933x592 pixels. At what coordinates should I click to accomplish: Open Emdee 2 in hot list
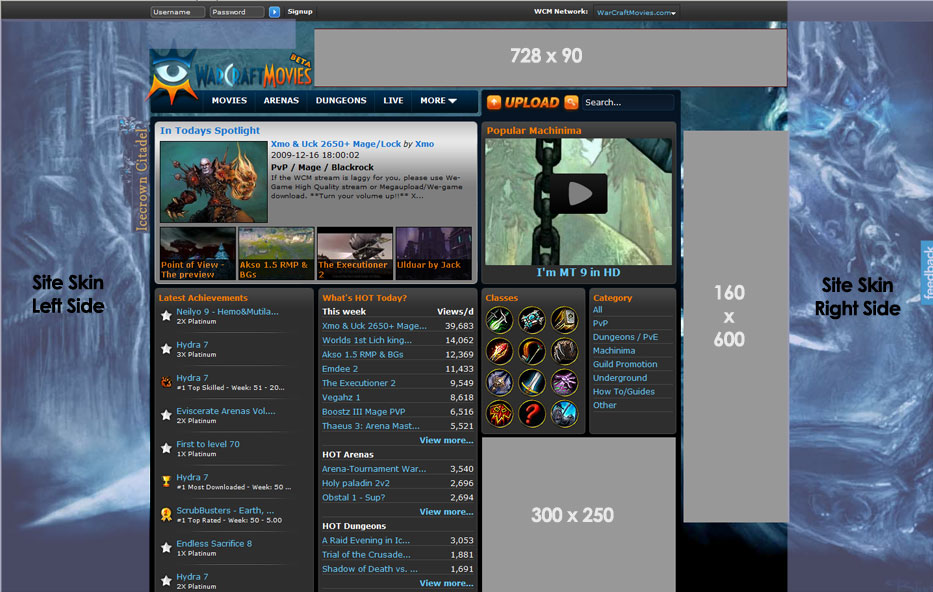pos(340,369)
